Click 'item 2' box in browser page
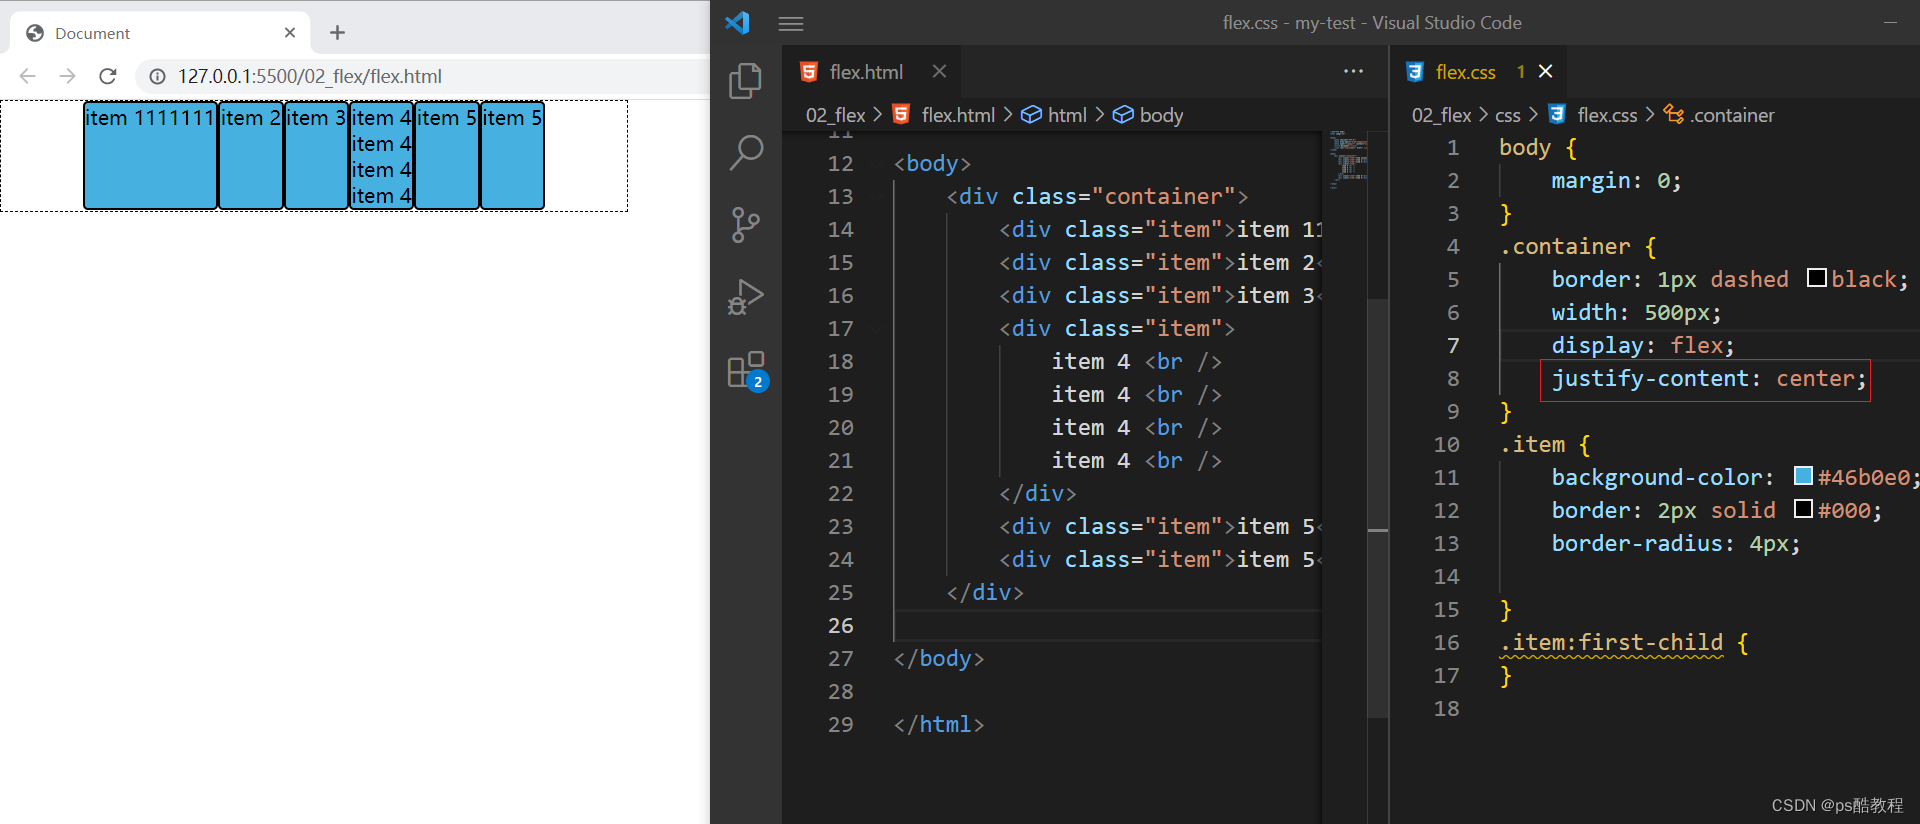This screenshot has height=824, width=1920. pyautogui.click(x=251, y=155)
